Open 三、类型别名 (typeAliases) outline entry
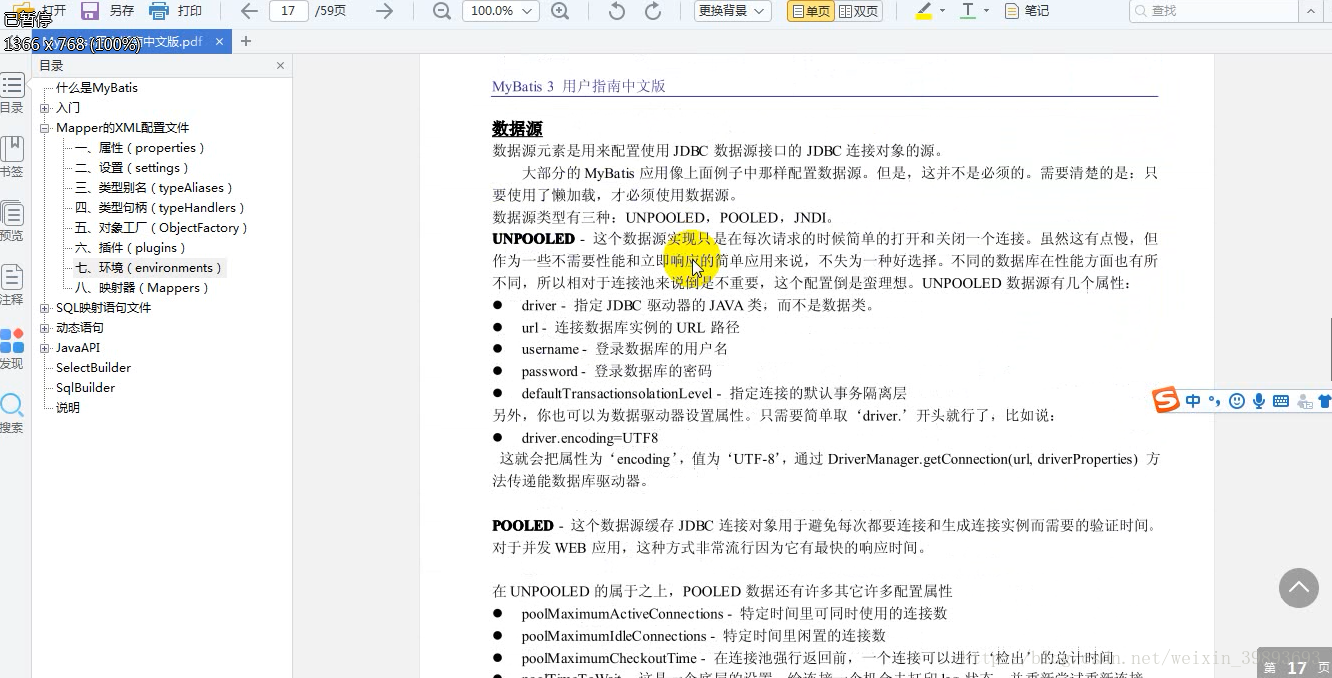This screenshot has height=678, width=1332. [x=154, y=188]
